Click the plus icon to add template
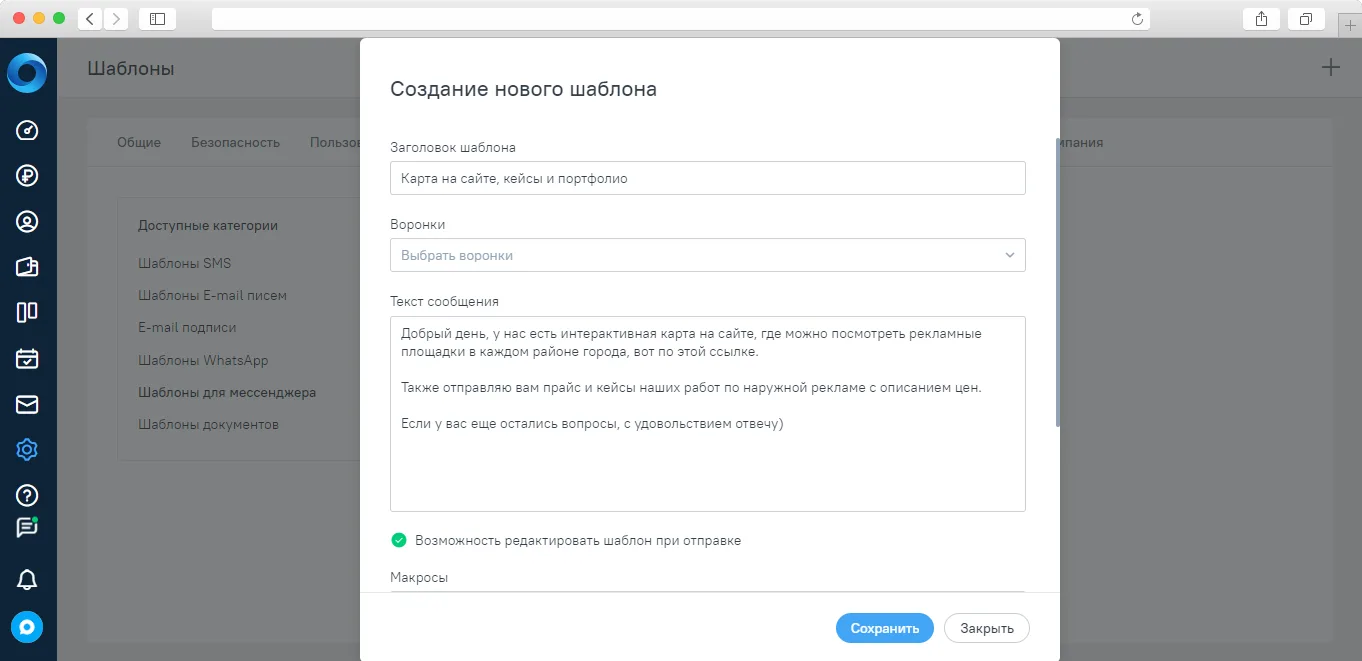1362x661 pixels. tap(1330, 68)
